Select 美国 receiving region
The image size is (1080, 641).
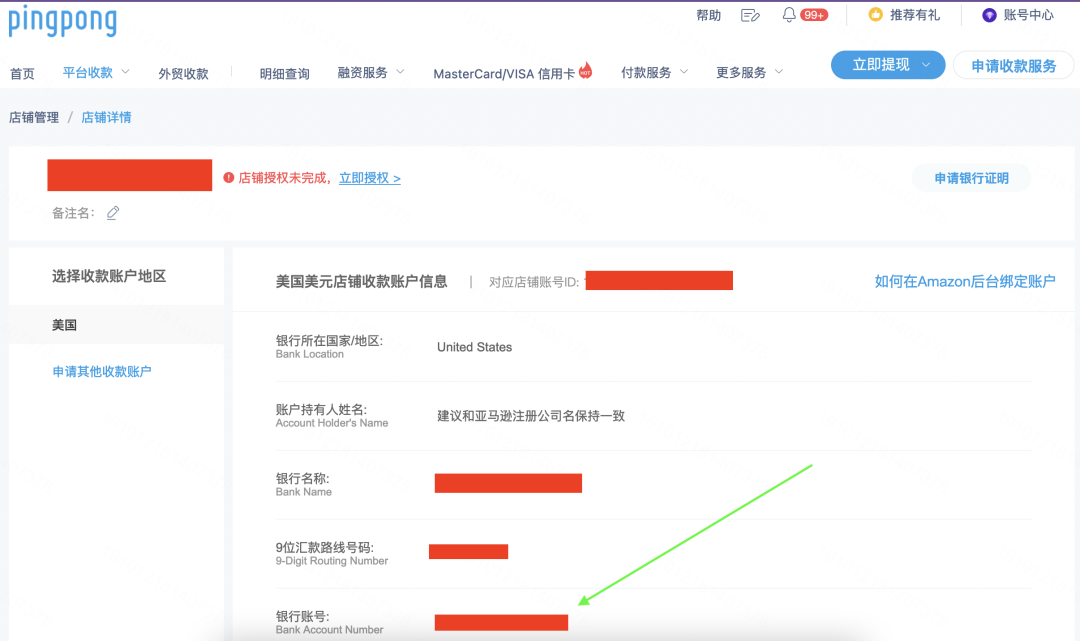116,325
